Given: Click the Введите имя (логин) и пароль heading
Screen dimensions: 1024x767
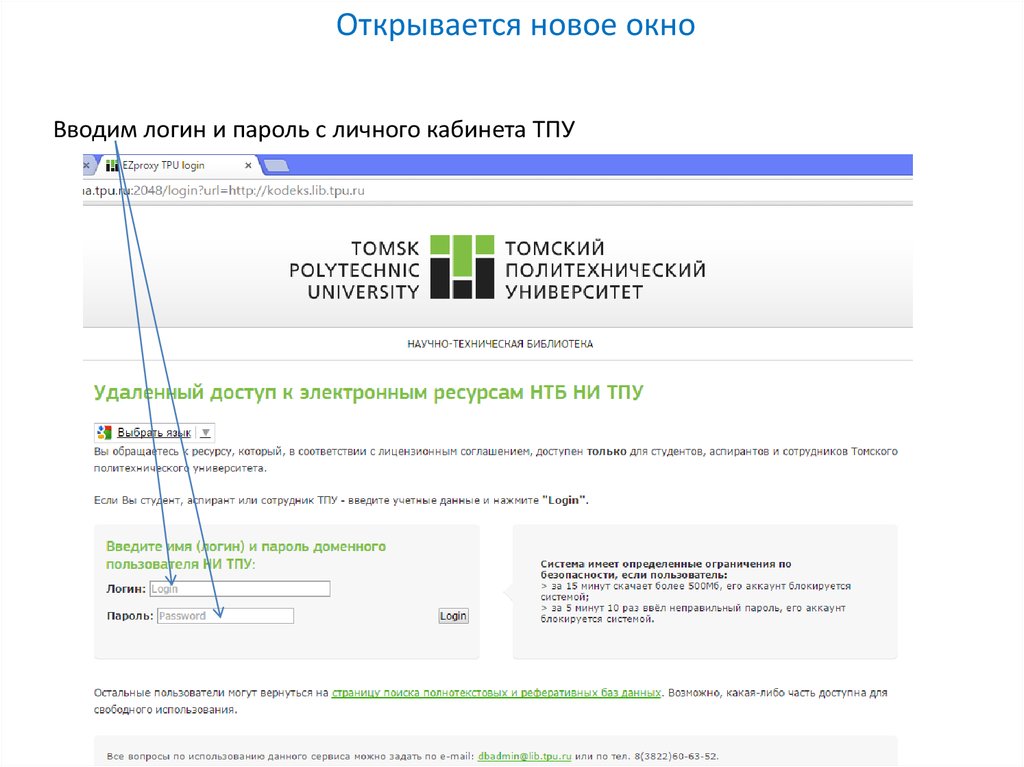Looking at the screenshot, I should click(246, 555).
